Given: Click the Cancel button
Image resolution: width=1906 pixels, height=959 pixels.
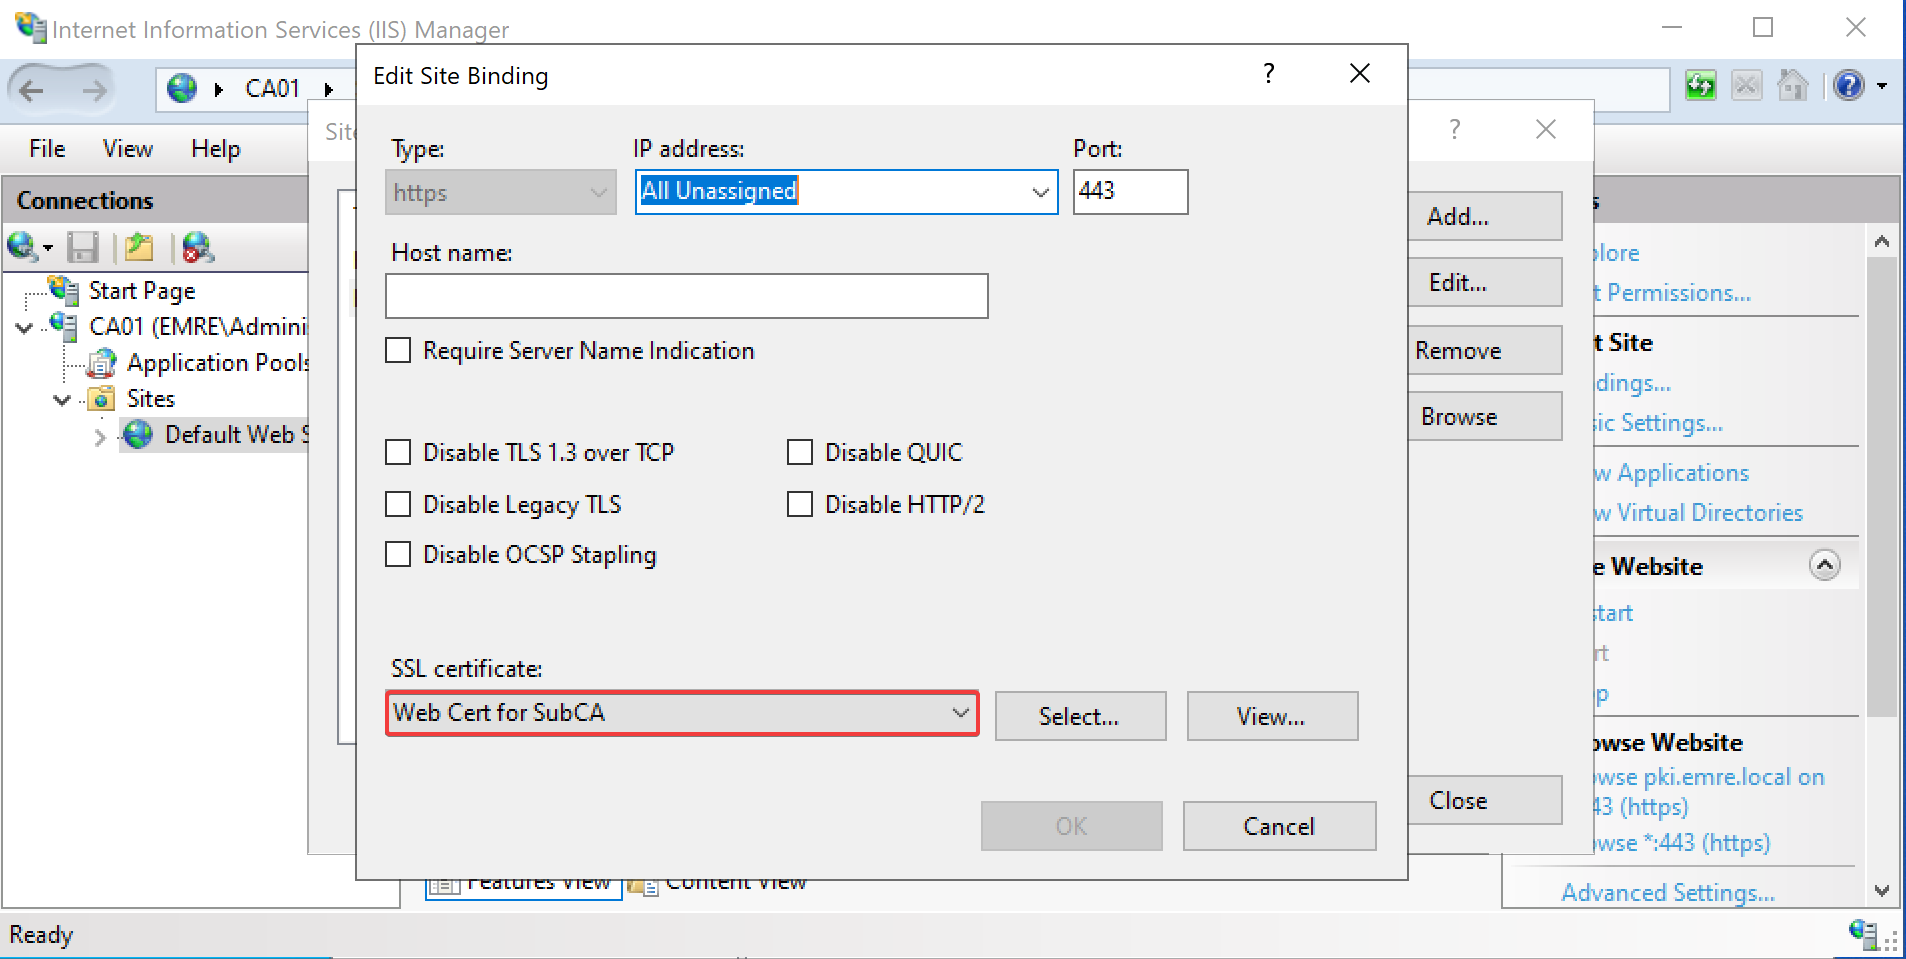Looking at the screenshot, I should click(x=1278, y=826).
